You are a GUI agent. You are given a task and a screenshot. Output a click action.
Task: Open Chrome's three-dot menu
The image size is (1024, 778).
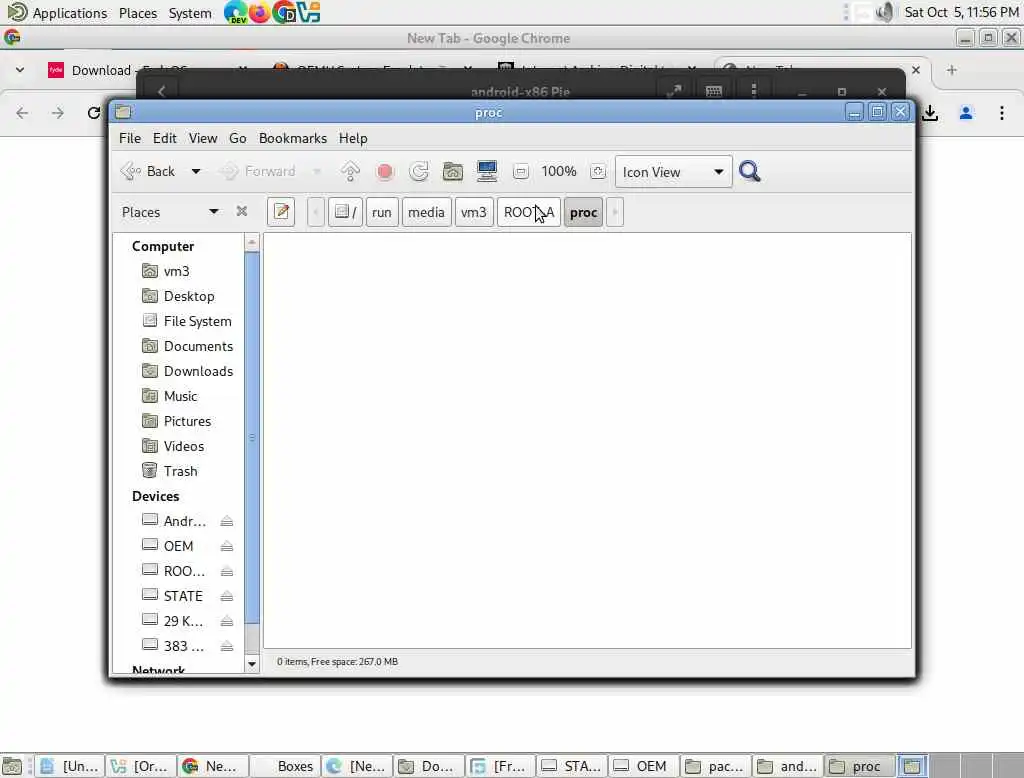[1002, 113]
